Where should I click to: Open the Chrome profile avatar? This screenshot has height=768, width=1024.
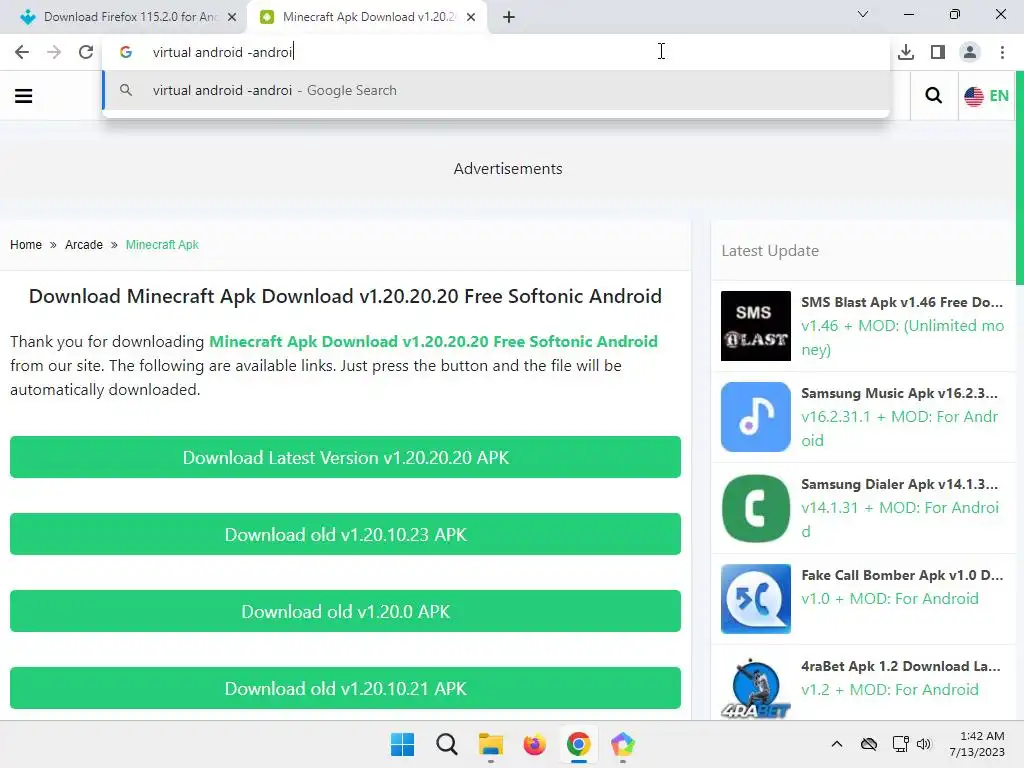pyautogui.click(x=970, y=52)
